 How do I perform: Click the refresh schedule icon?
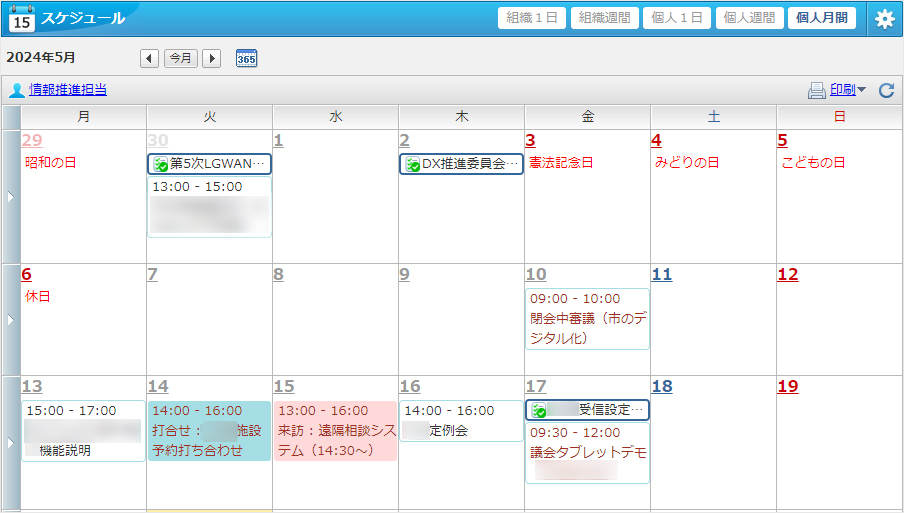pyautogui.click(x=886, y=91)
